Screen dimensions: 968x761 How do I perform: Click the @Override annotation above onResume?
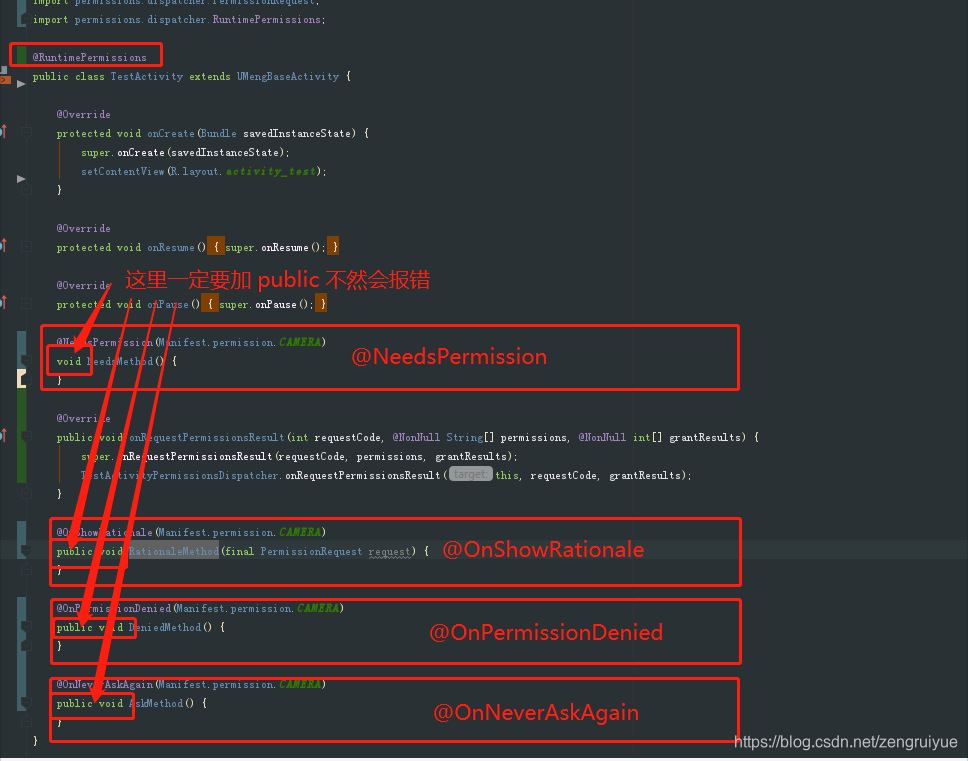[x=83, y=228]
